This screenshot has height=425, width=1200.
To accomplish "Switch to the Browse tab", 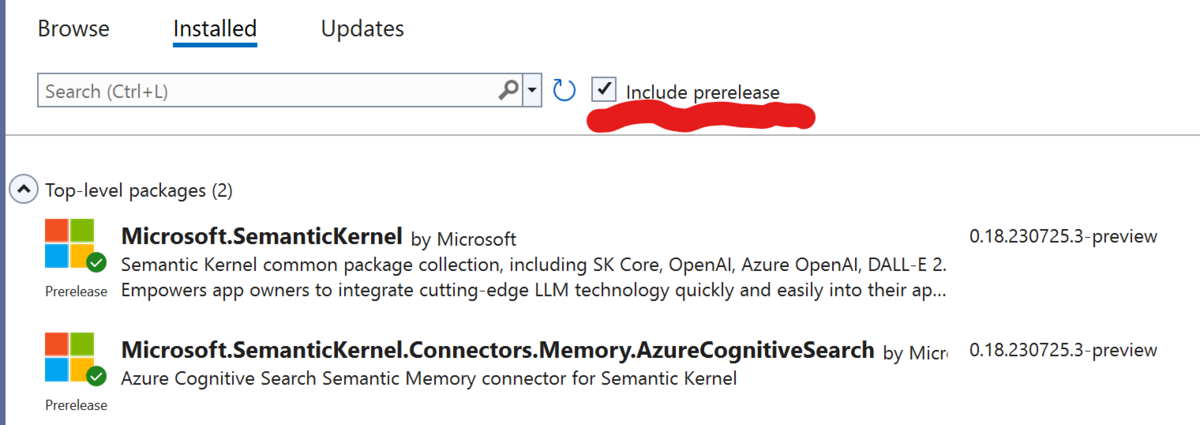I will pos(73,29).
